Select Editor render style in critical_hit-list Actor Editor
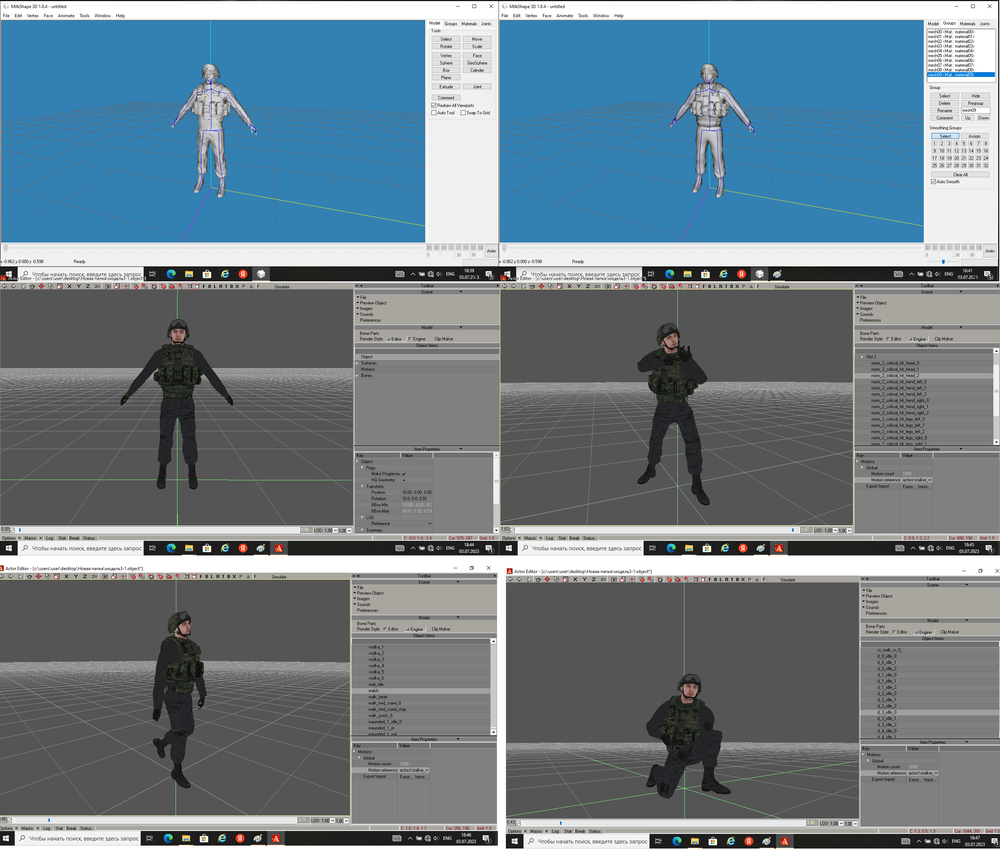 [x=893, y=339]
